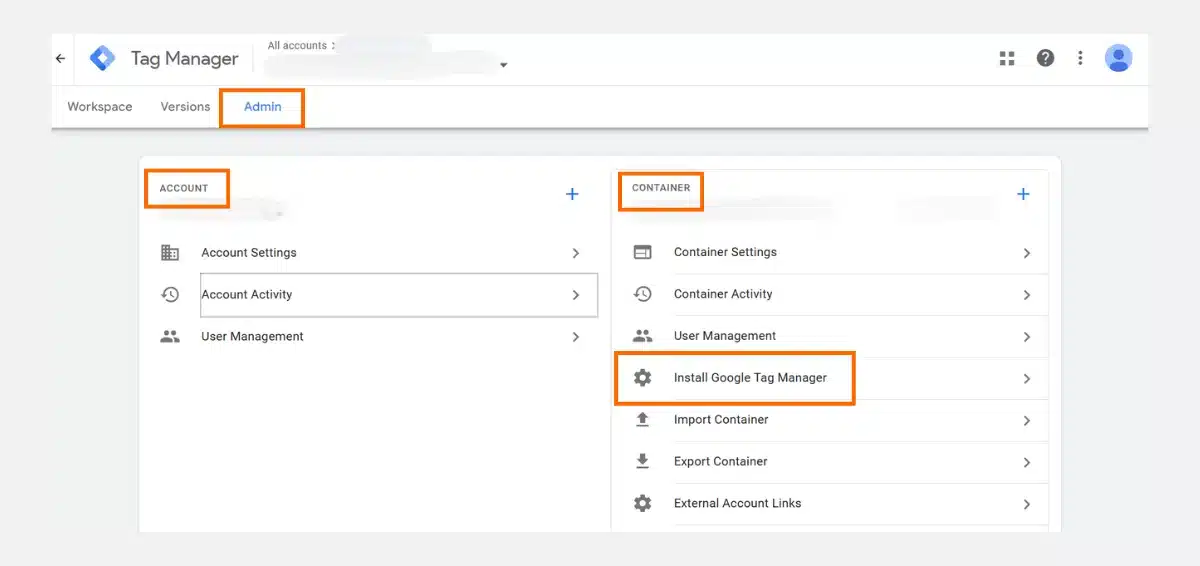Expand container User Management chevron
The image size is (1200, 566).
pyautogui.click(x=1027, y=337)
